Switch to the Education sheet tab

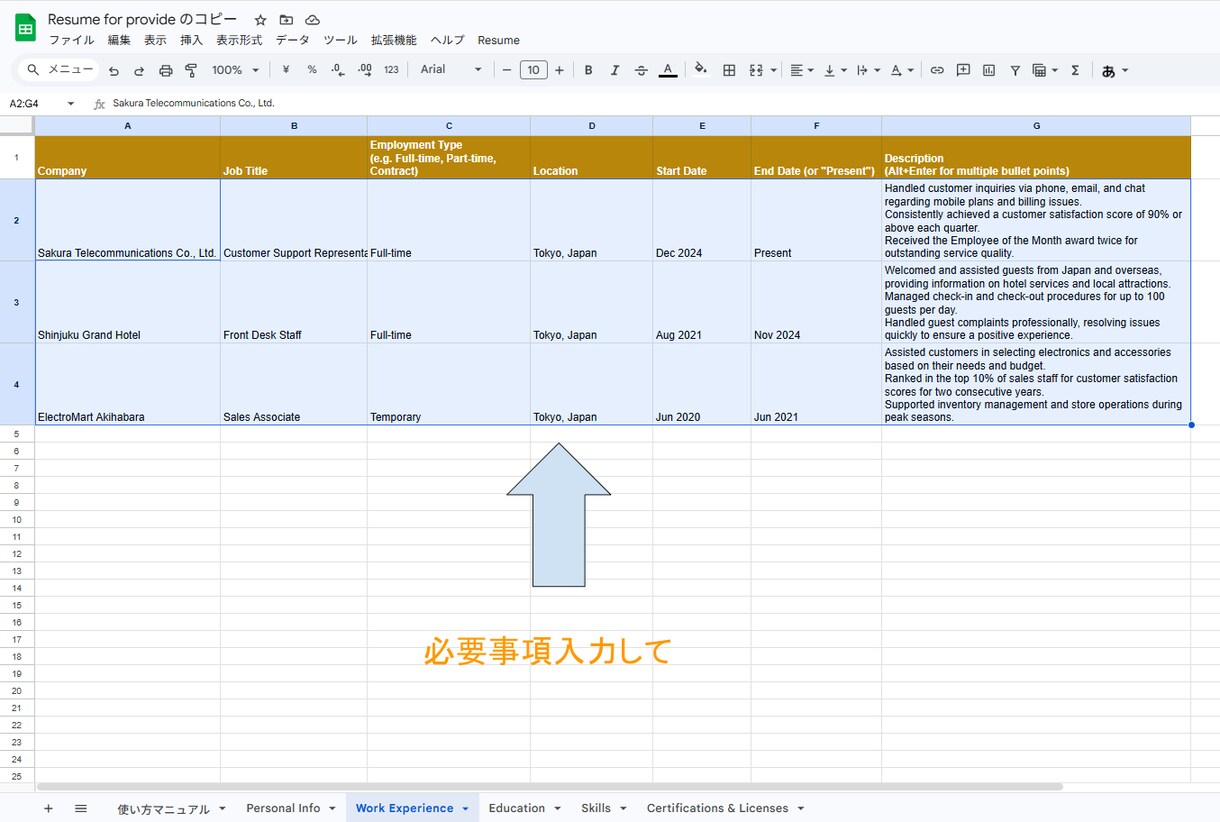pyautogui.click(x=524, y=808)
